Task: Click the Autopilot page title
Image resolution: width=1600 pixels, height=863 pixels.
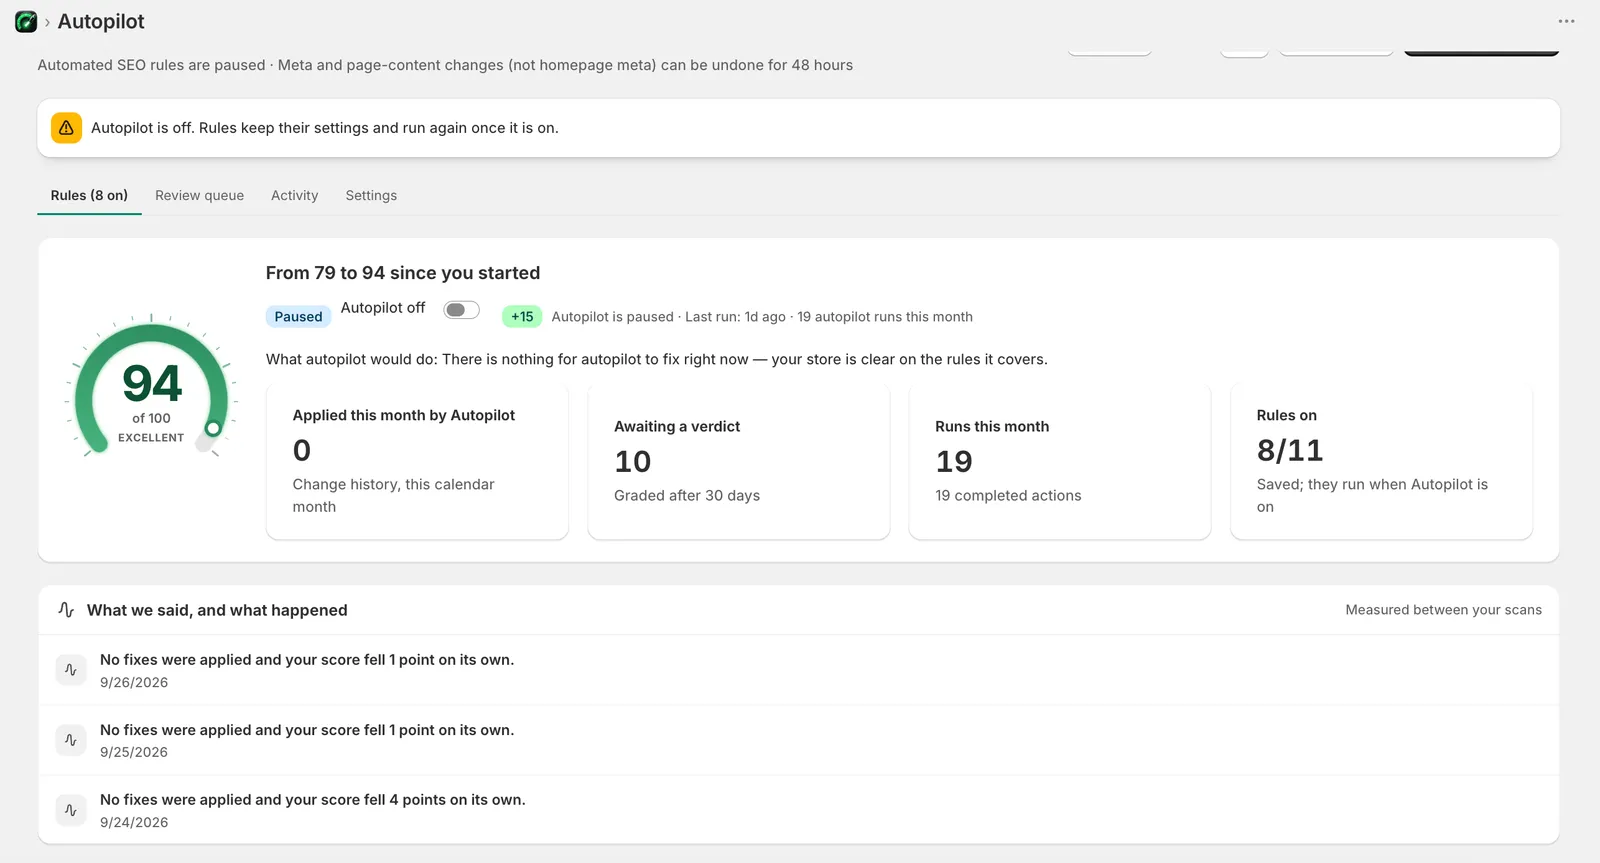Action: [x=101, y=22]
